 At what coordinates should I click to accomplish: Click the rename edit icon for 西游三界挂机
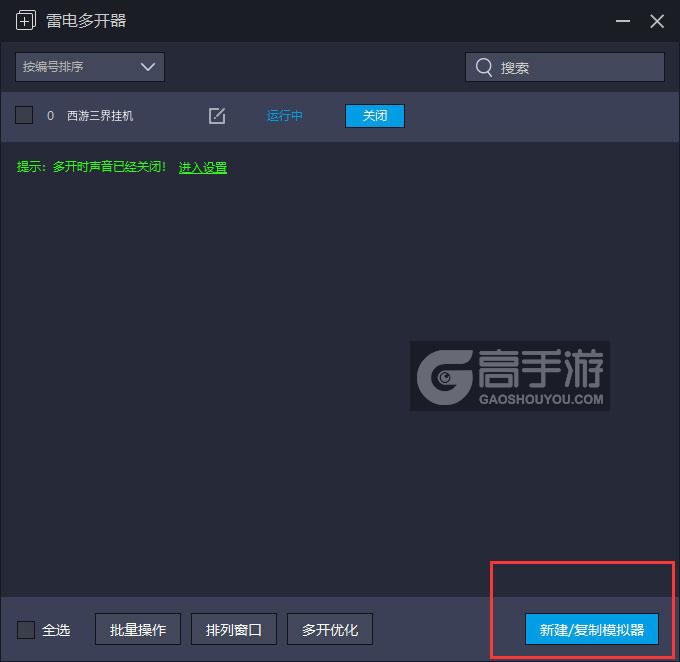pos(217,116)
